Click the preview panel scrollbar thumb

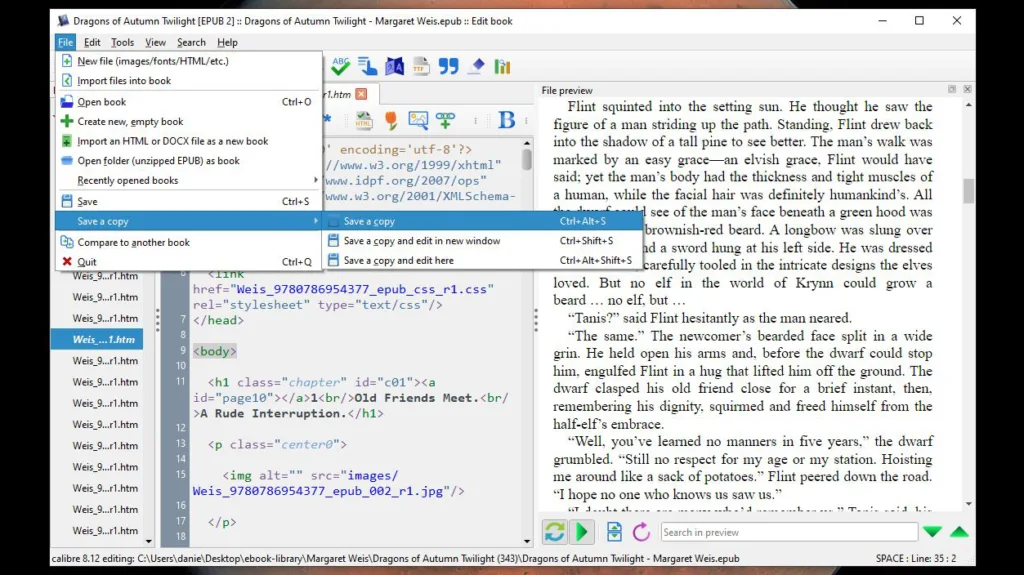click(968, 191)
